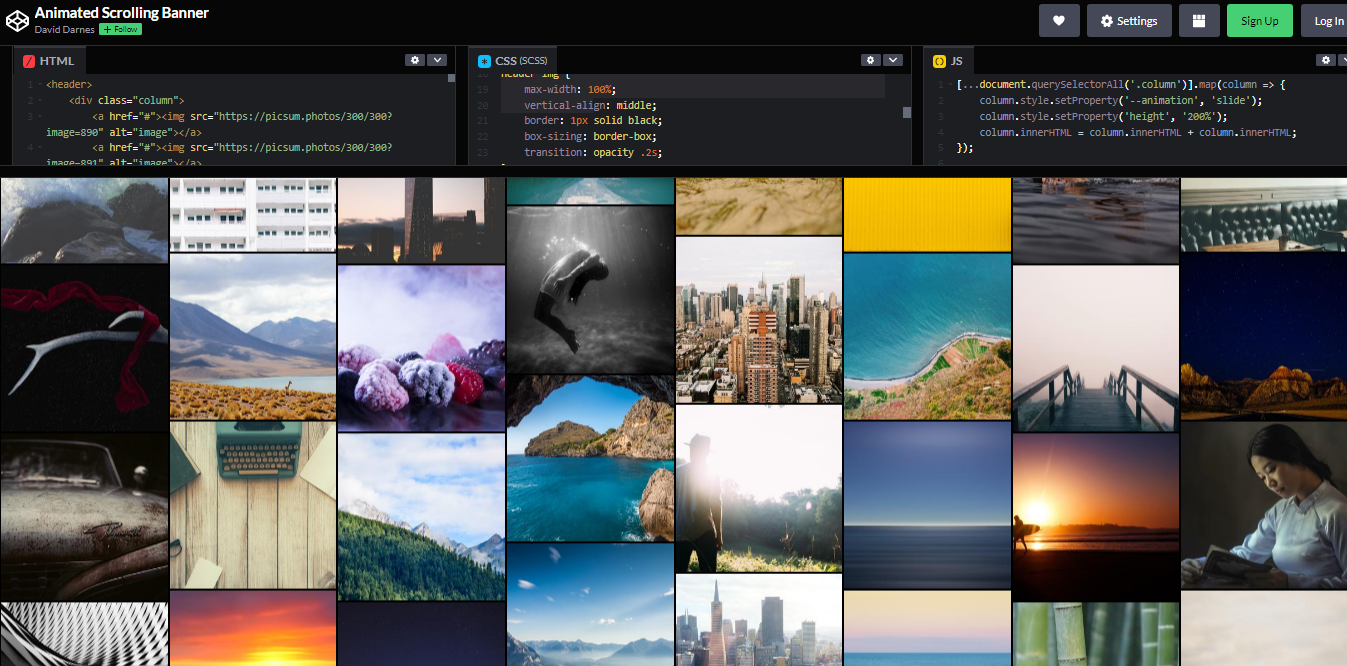Image resolution: width=1347 pixels, height=666 pixels.
Task: Open JS editor settings gear
Action: 1326,60
